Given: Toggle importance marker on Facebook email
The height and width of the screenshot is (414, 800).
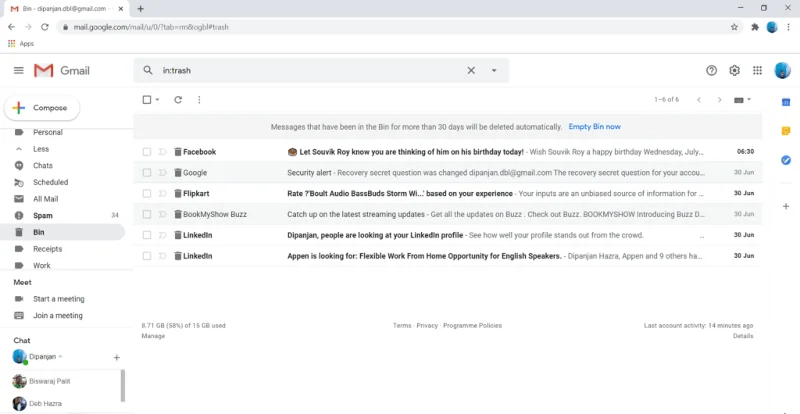Looking at the screenshot, I should point(162,152).
